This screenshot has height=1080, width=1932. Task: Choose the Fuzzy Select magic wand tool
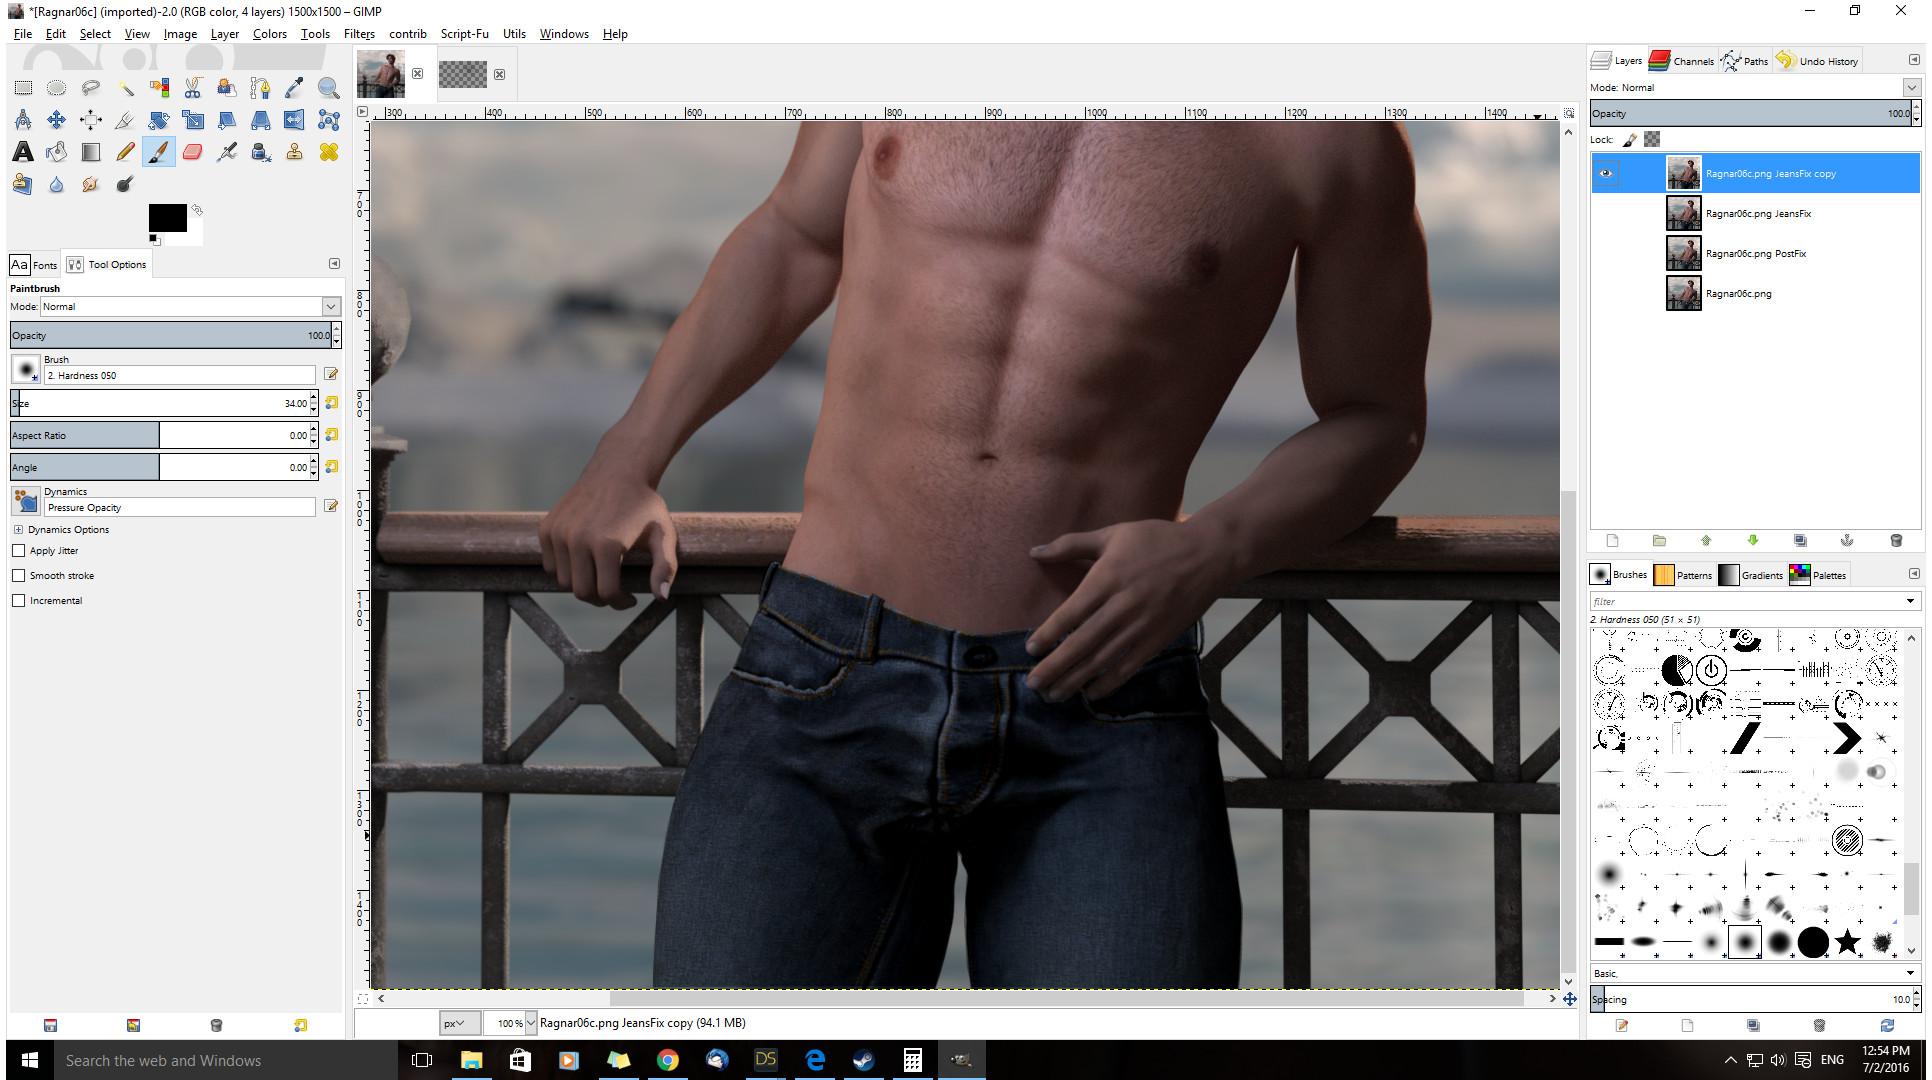point(125,88)
